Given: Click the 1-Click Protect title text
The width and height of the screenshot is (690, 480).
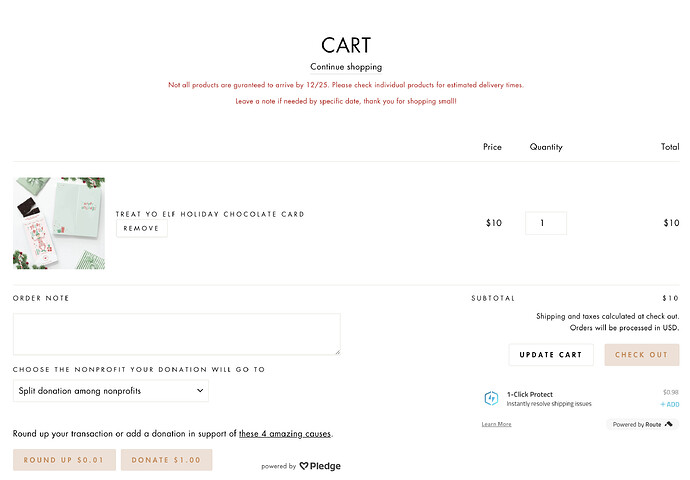Looking at the screenshot, I should pos(530,394).
